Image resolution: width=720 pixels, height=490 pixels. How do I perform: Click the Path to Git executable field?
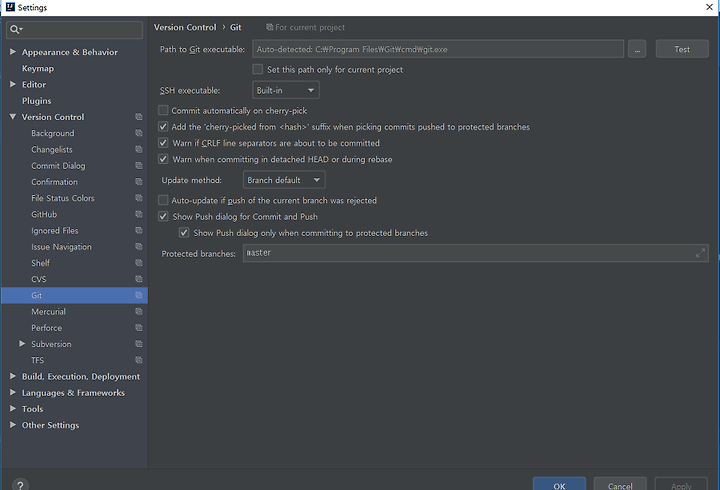(x=438, y=49)
